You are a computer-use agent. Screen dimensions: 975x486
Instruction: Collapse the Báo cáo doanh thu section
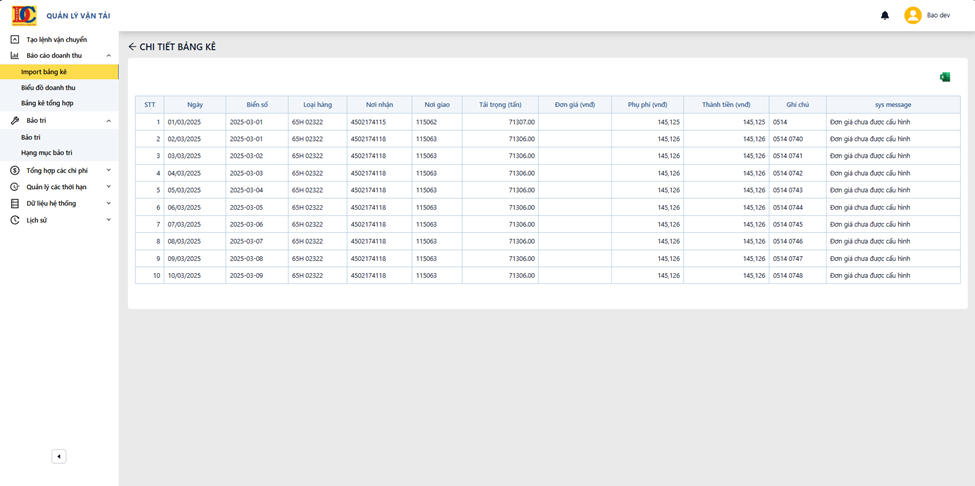point(109,55)
